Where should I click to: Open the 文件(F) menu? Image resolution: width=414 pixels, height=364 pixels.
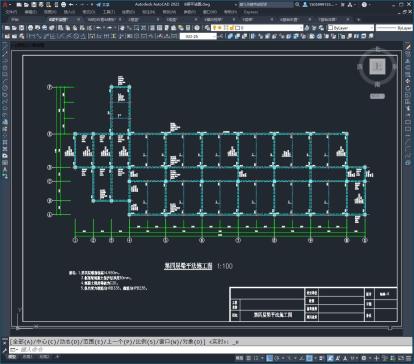tap(11, 12)
